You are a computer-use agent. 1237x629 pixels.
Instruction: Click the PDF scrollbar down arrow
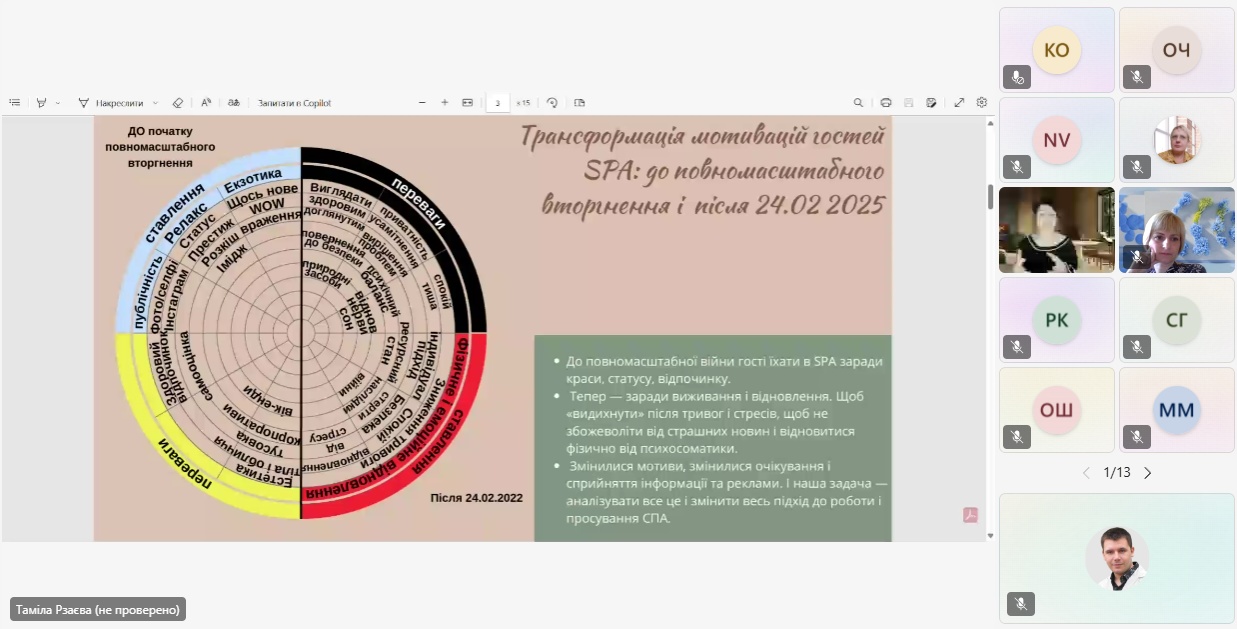(991, 535)
